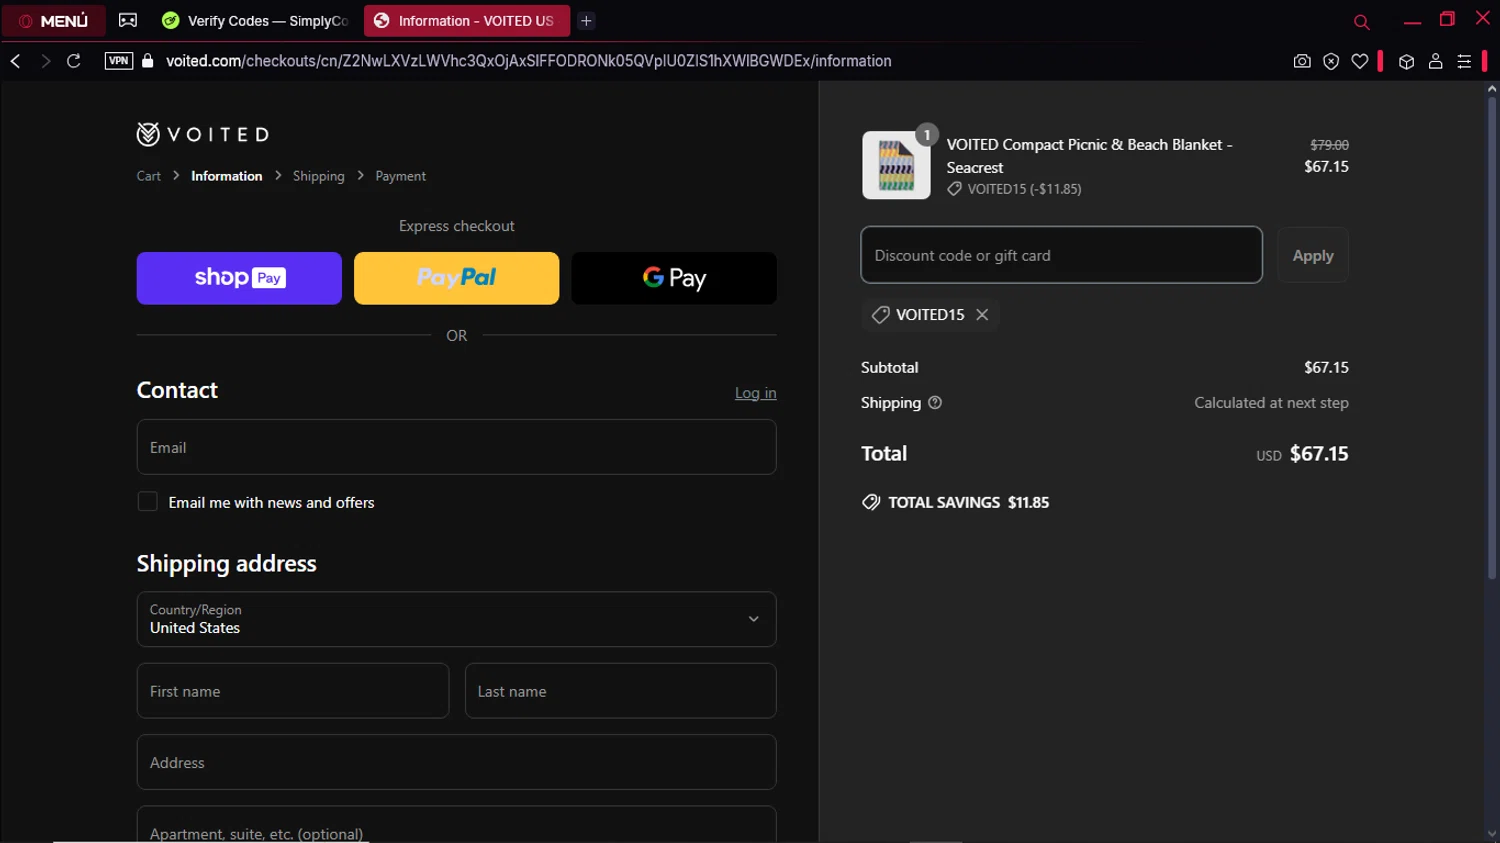The height and width of the screenshot is (843, 1500).
Task: Add page to bookmarks with heart icon
Action: pyautogui.click(x=1360, y=61)
